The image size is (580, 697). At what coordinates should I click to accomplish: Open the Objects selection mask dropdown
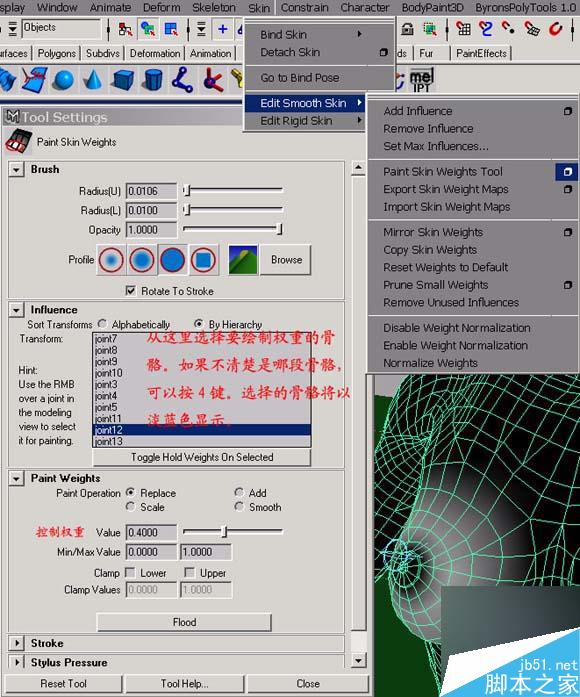pyautogui.click(x=12, y=29)
